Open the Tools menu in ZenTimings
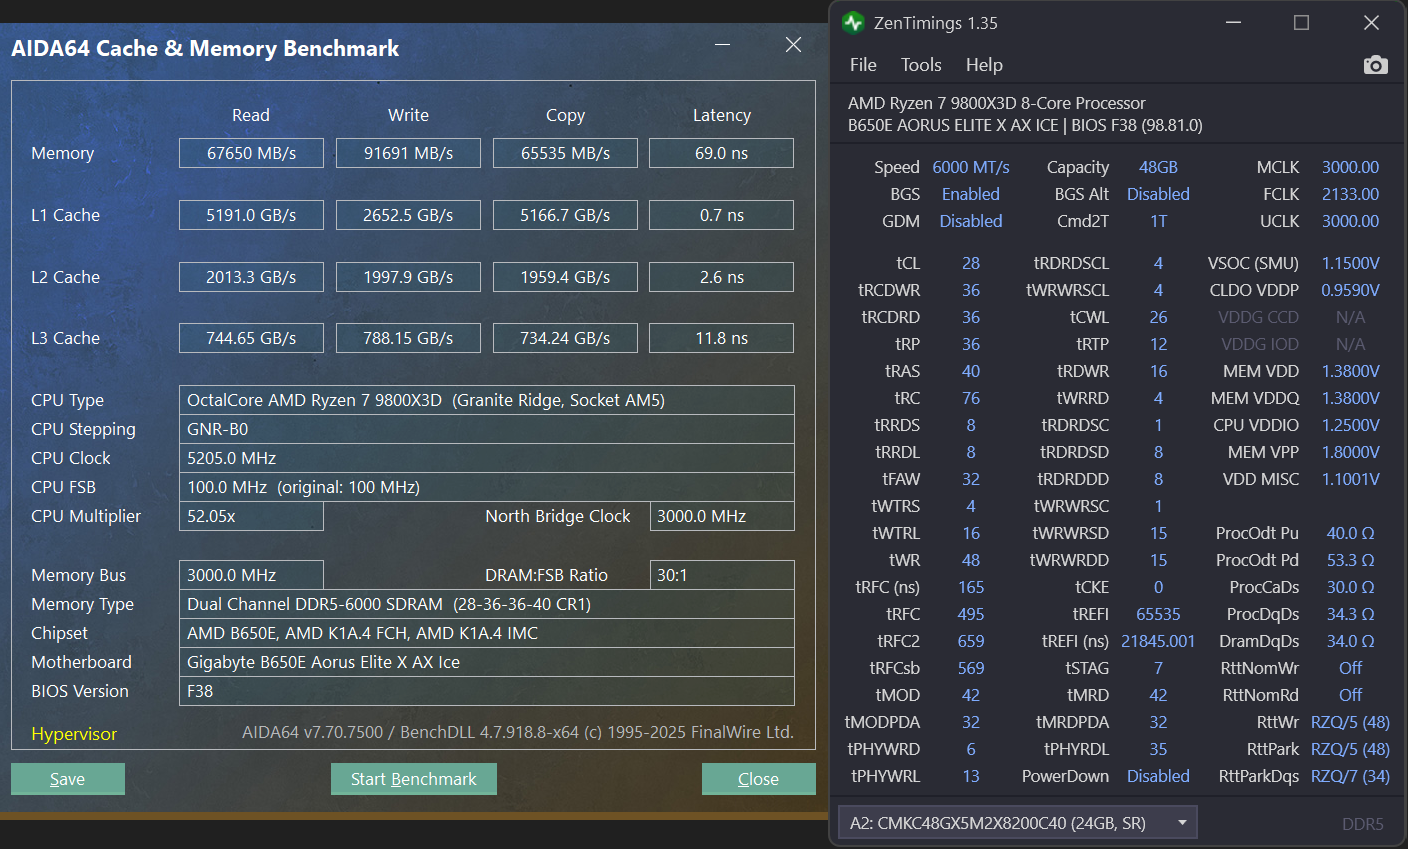 click(x=921, y=65)
